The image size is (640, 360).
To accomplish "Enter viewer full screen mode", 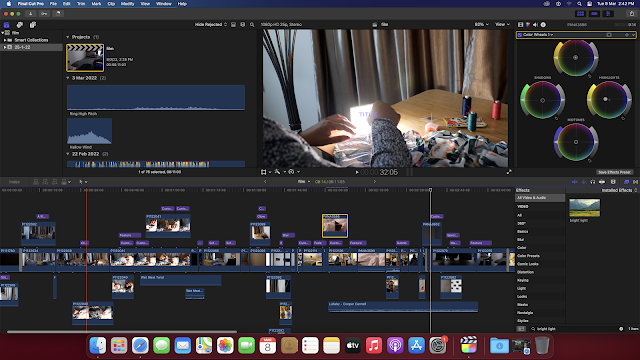I will click(x=509, y=172).
